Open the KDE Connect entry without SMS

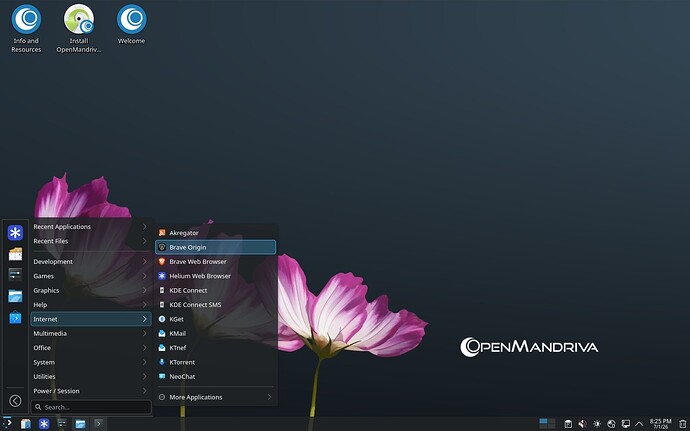pos(216,291)
